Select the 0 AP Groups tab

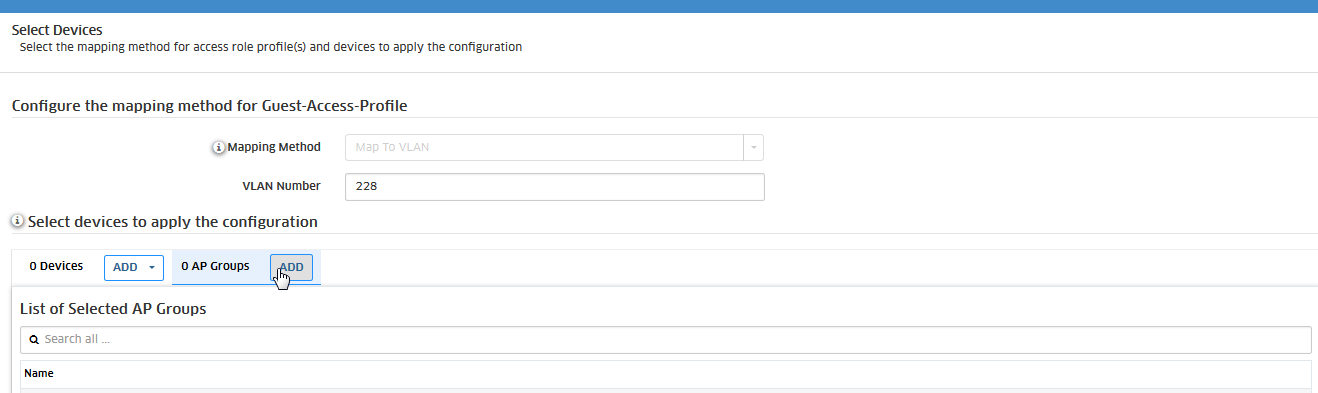pos(215,266)
